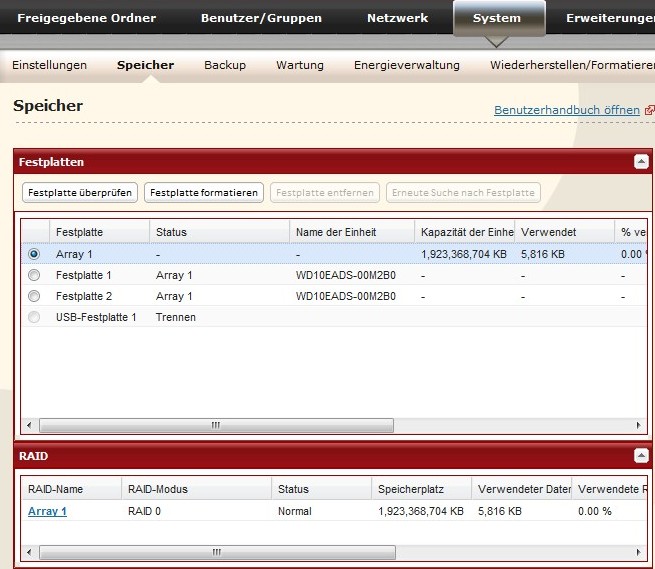Open the Benutzer/Gruppen tab

click(261, 18)
